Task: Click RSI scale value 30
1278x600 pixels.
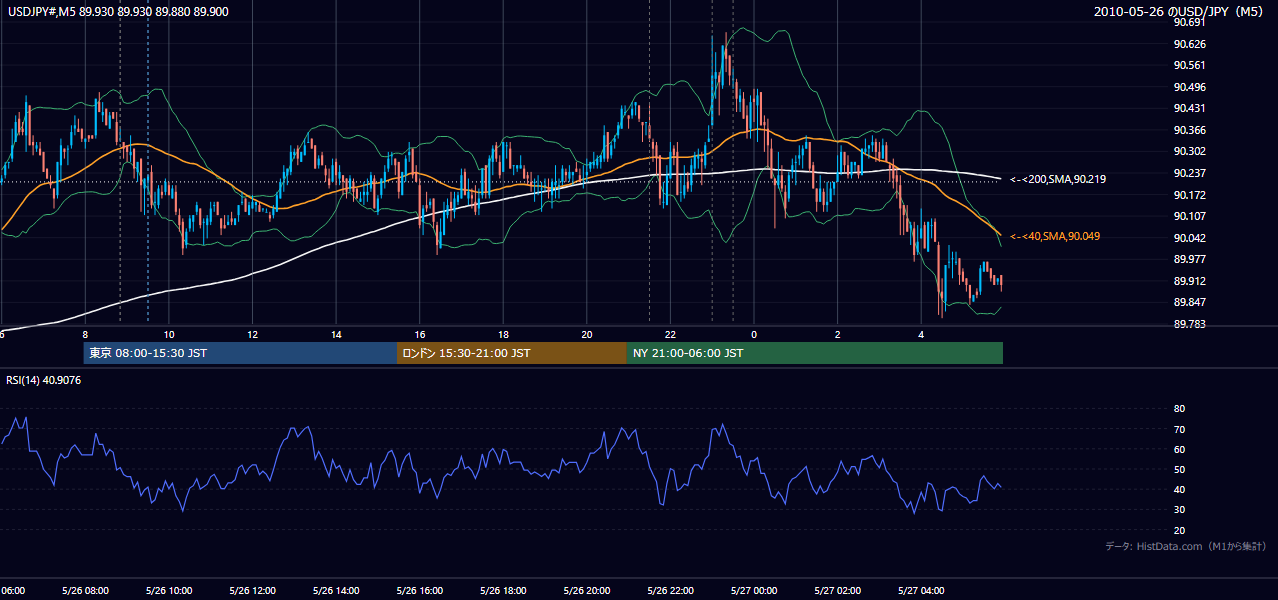Action: 1180,509
